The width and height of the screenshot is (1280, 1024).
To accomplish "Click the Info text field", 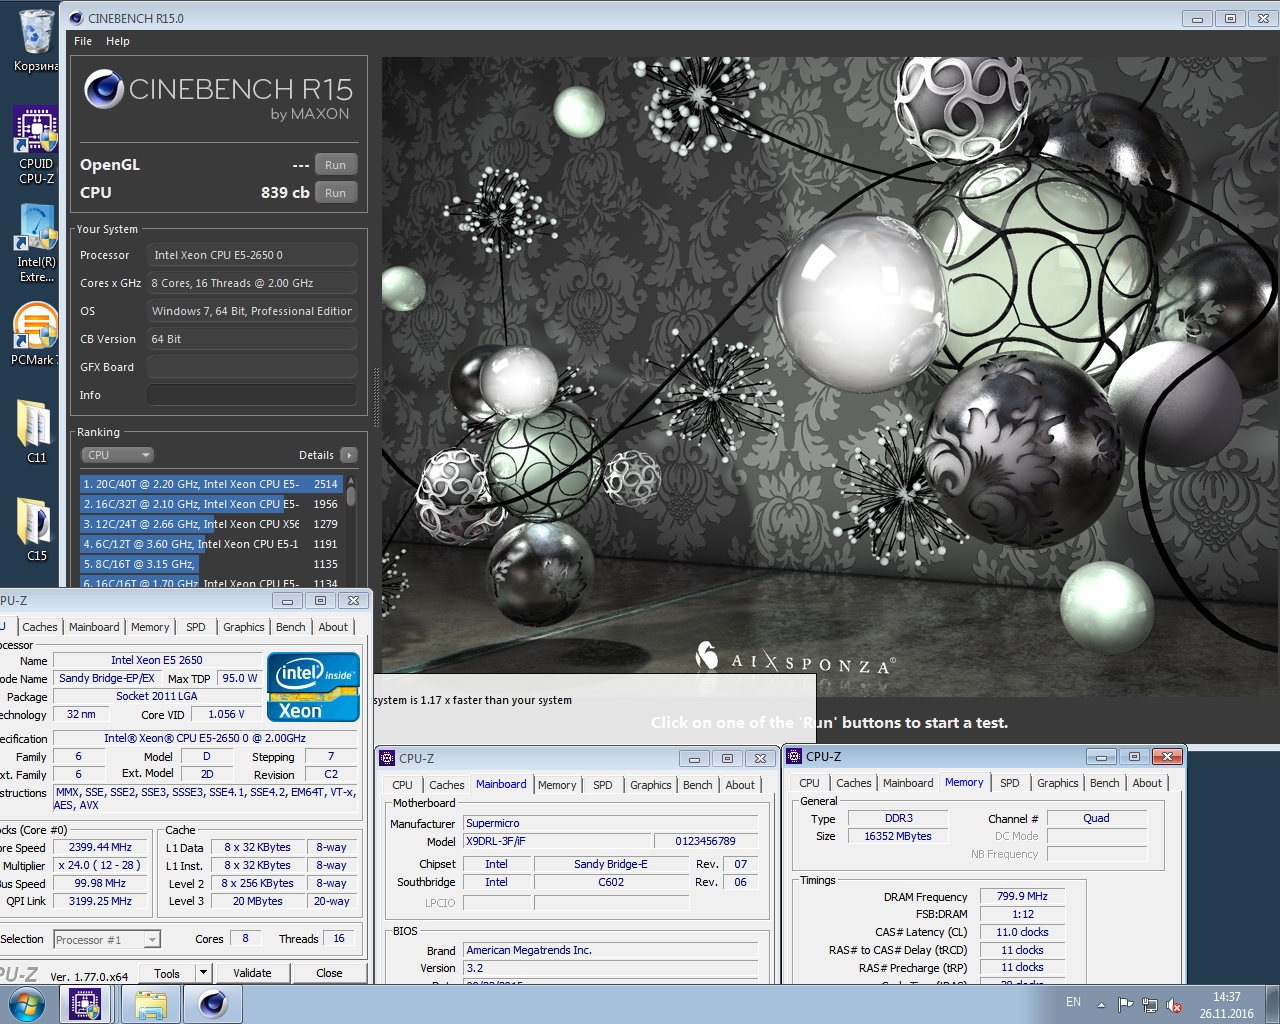I will (252, 395).
